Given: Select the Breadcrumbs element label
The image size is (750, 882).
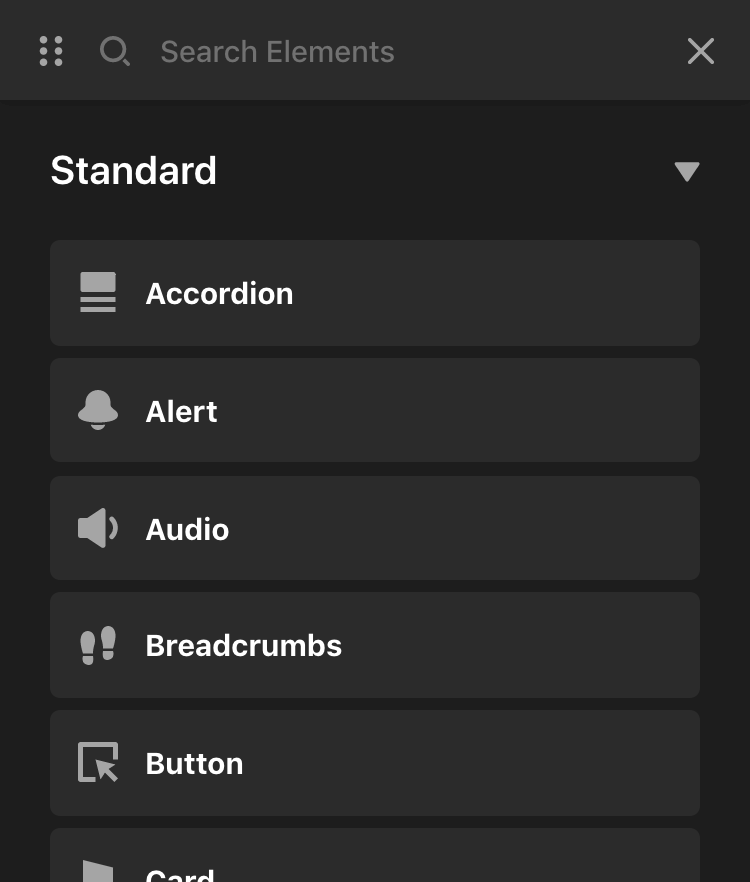Looking at the screenshot, I should 244,646.
